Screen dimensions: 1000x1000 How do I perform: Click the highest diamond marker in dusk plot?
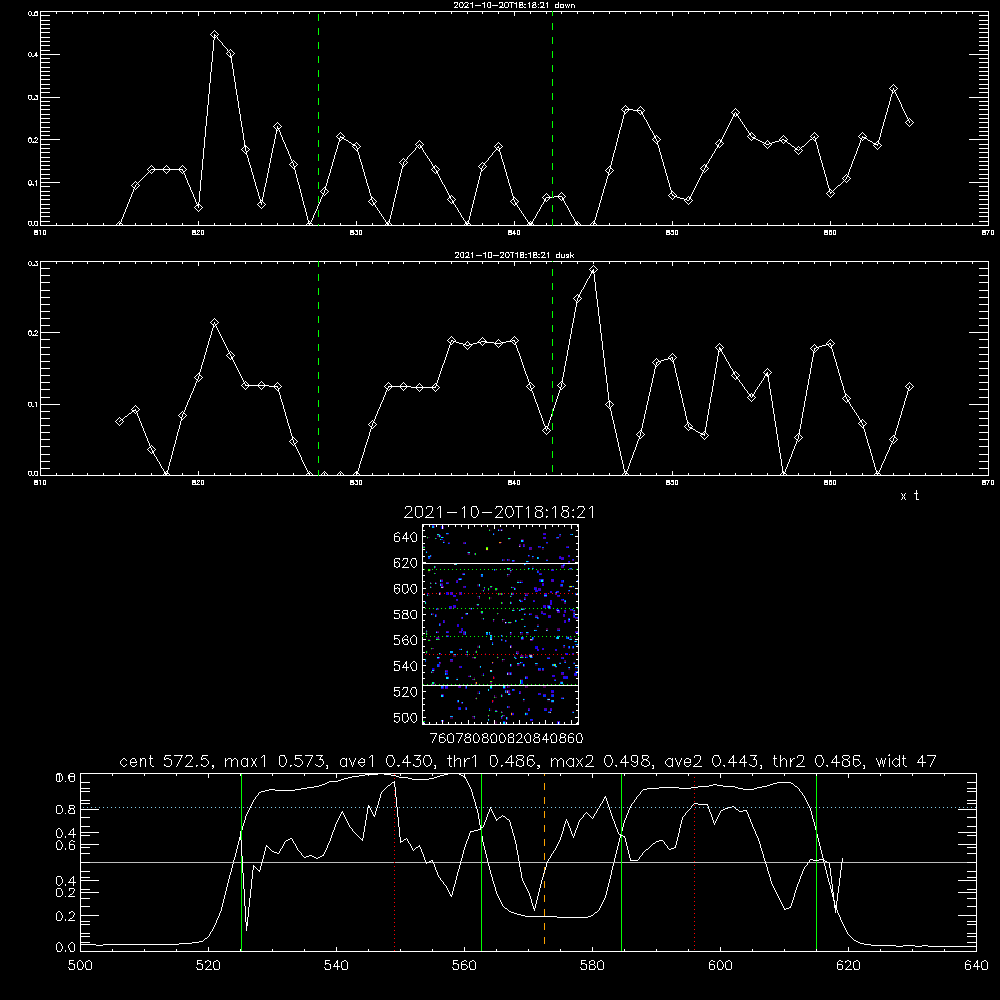593,270
